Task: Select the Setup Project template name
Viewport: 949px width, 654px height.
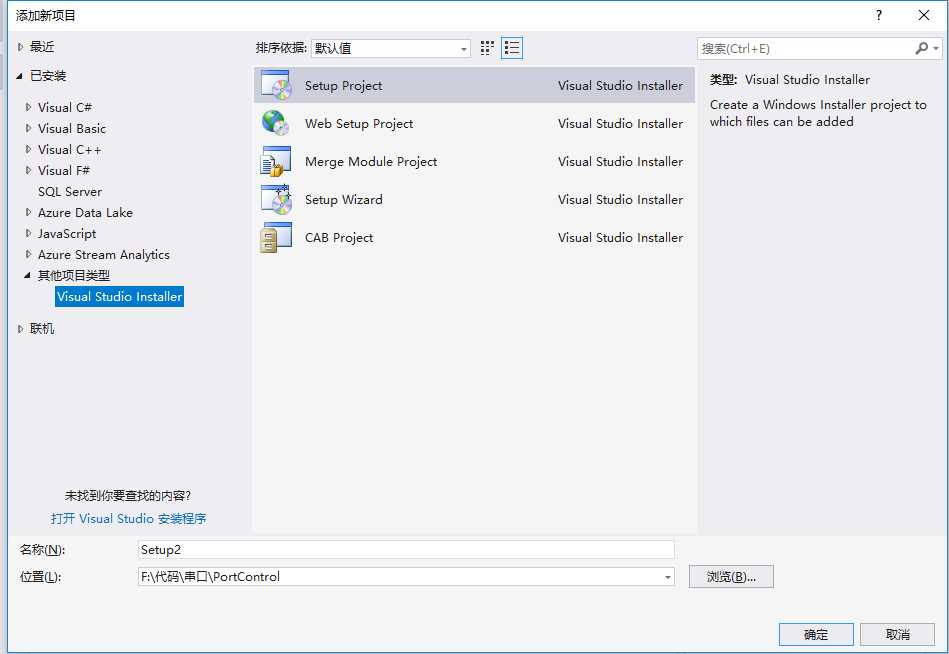Action: [343, 86]
